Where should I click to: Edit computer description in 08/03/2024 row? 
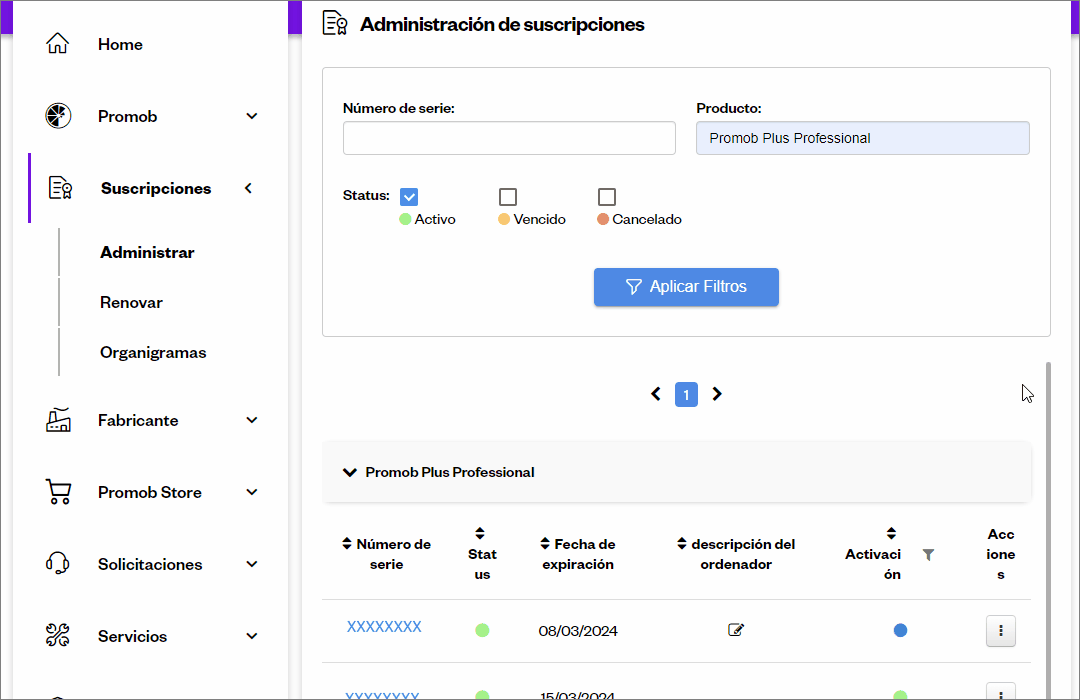point(736,630)
